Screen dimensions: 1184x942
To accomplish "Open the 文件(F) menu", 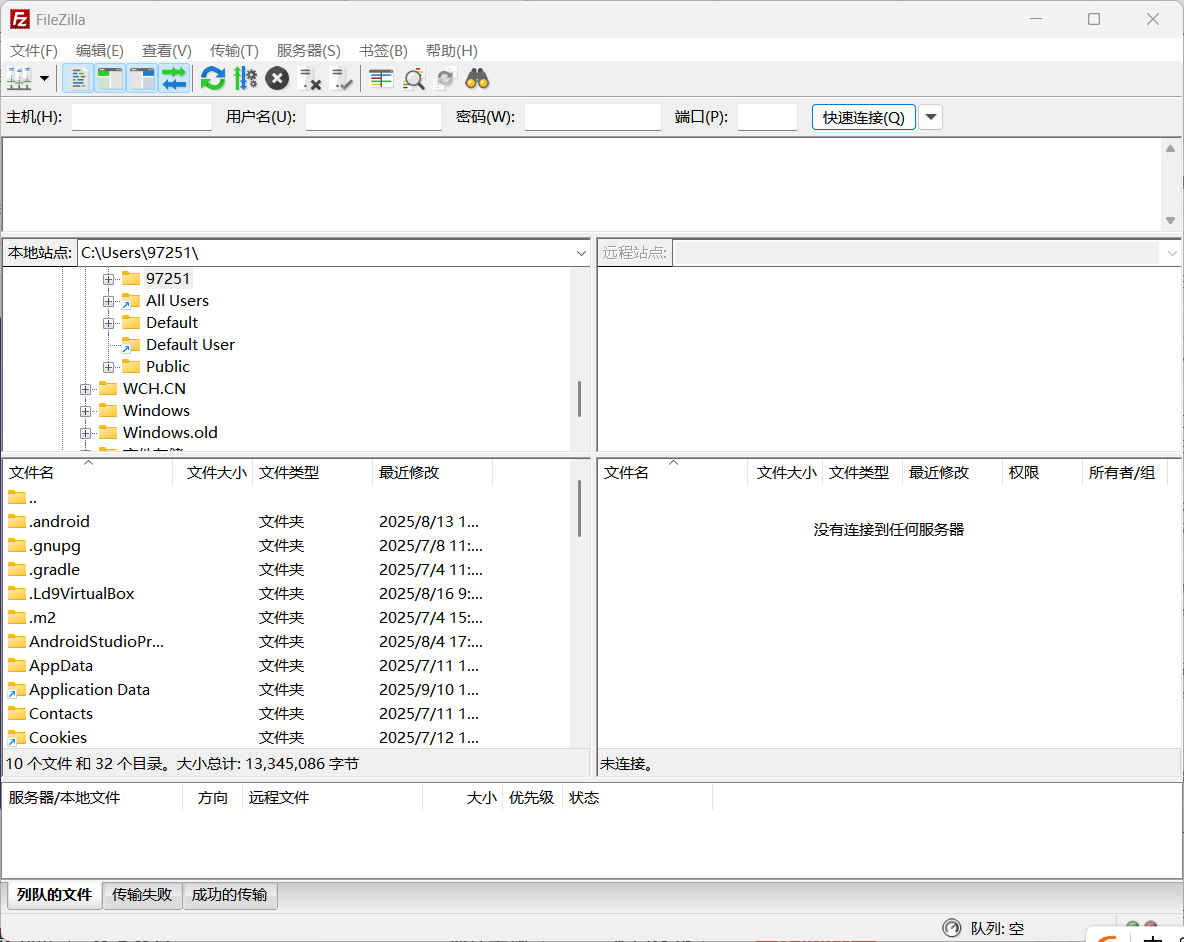I will 34,51.
